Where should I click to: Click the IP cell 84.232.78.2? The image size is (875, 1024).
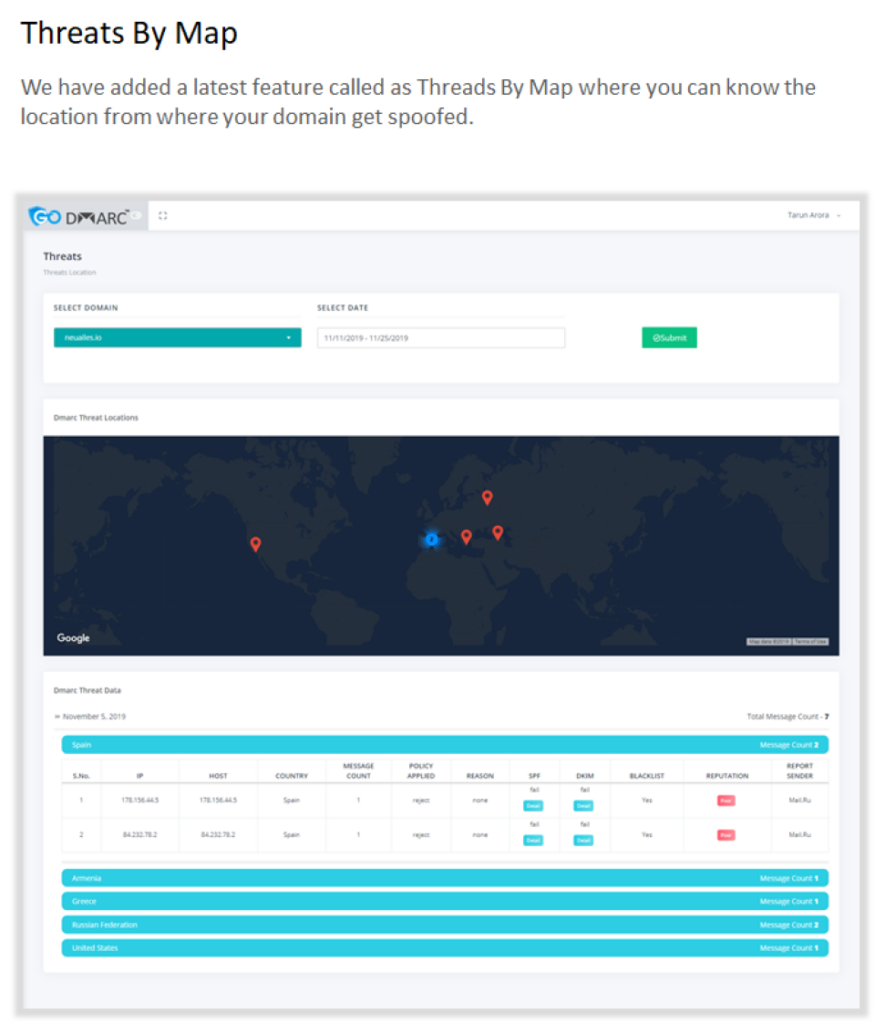pos(140,835)
